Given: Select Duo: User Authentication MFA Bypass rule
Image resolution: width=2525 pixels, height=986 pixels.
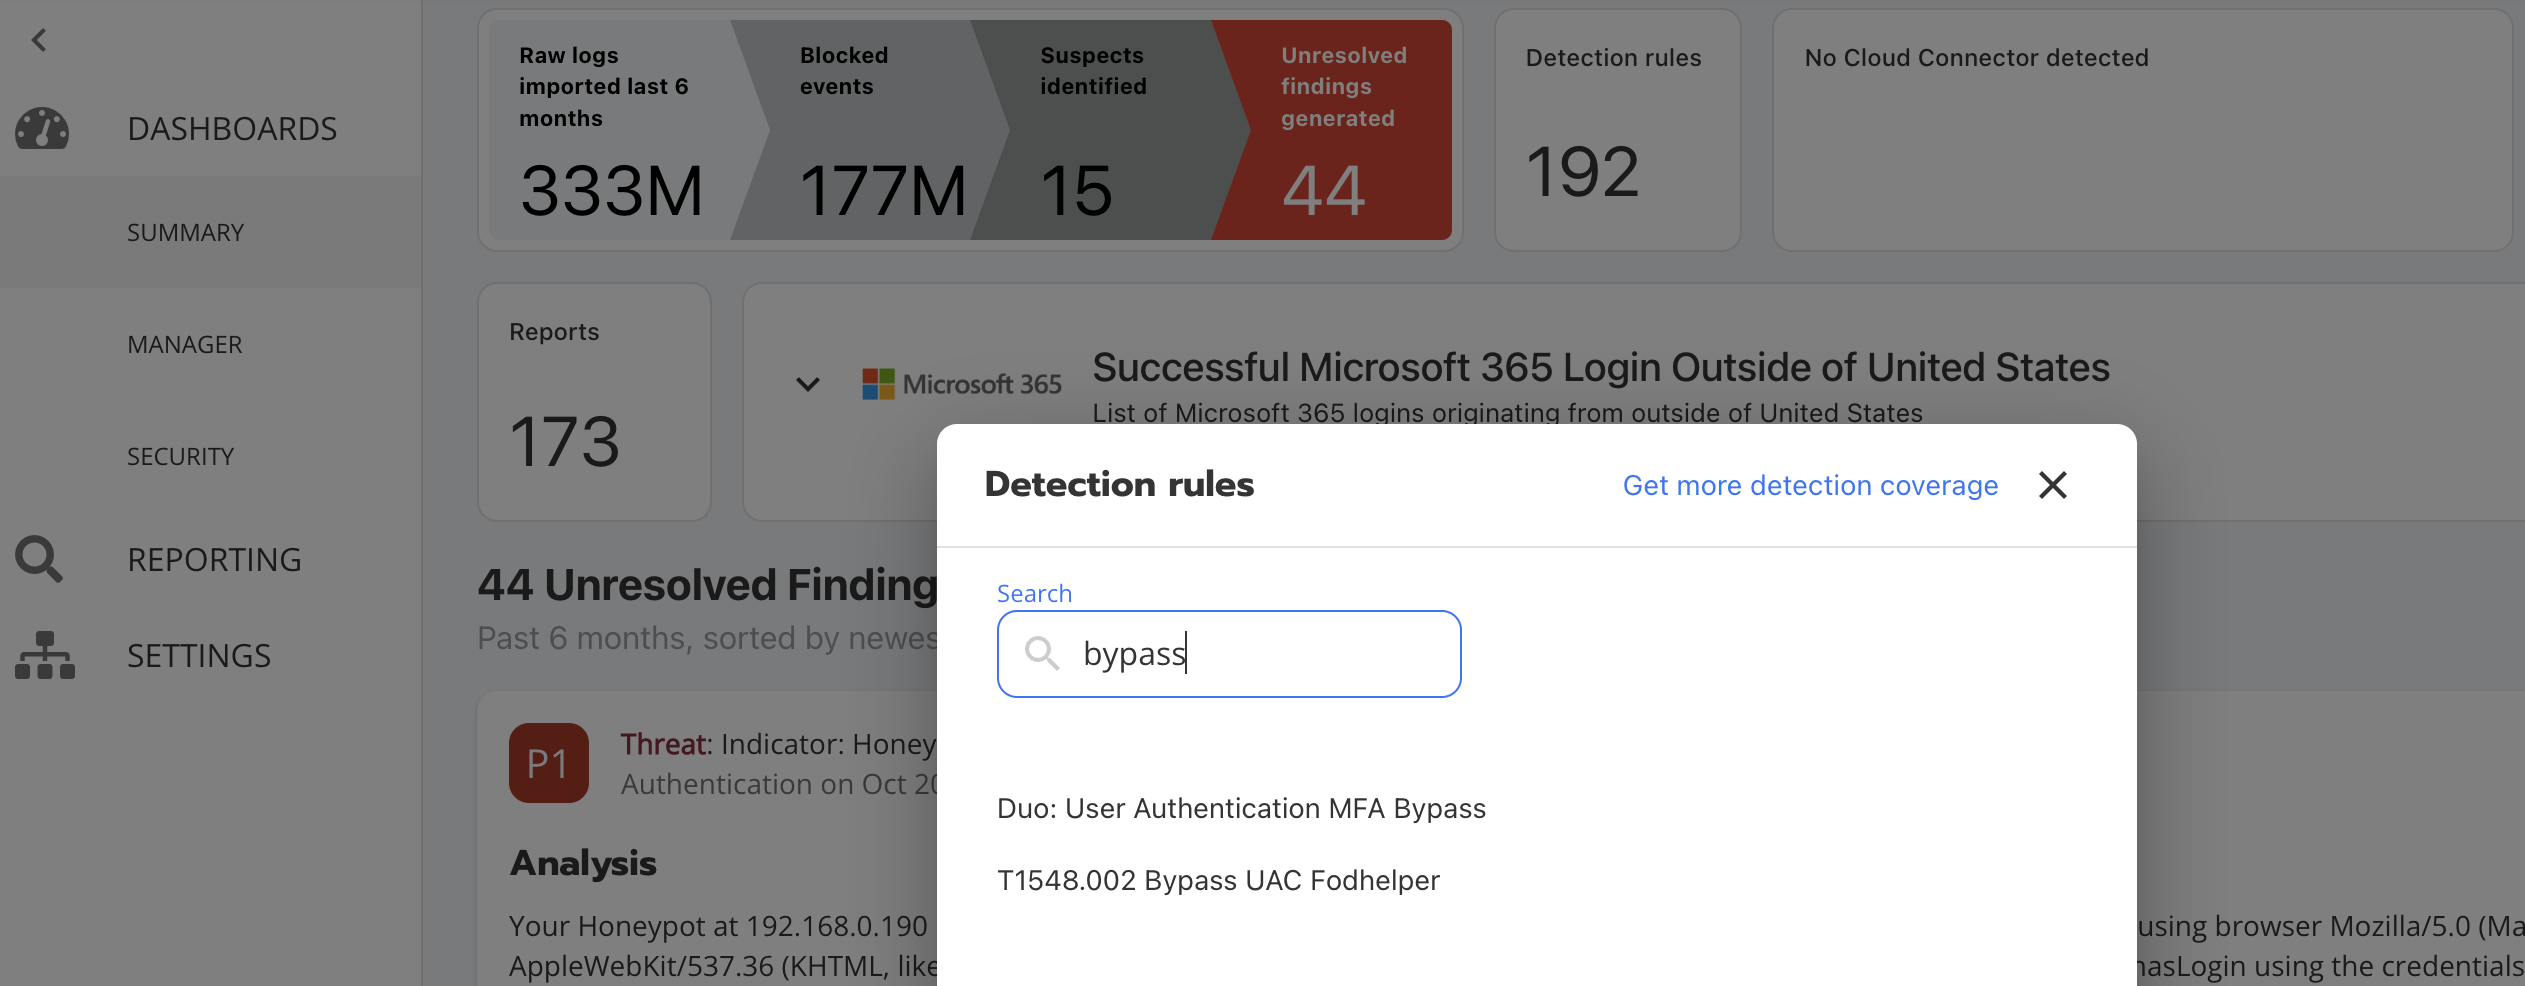Looking at the screenshot, I should click(x=1241, y=808).
